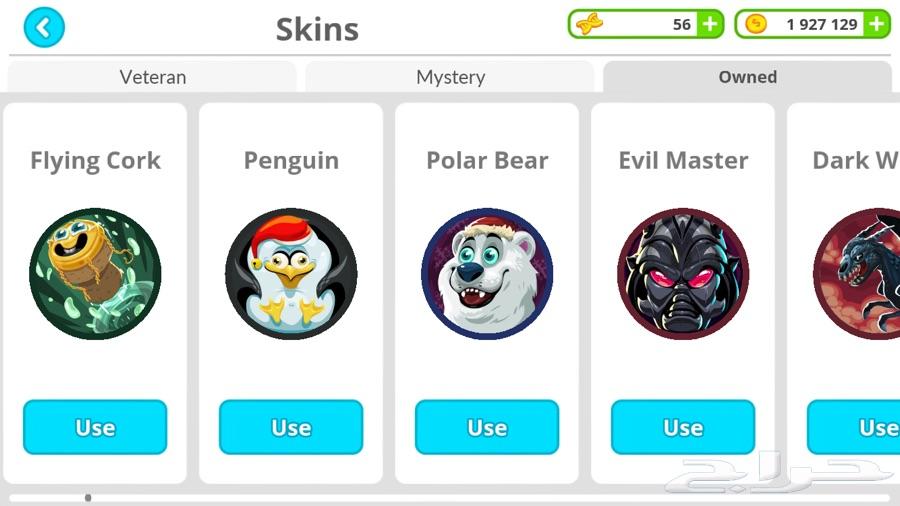Add more coins with the green plus
This screenshot has width=900, height=506.
point(876,24)
